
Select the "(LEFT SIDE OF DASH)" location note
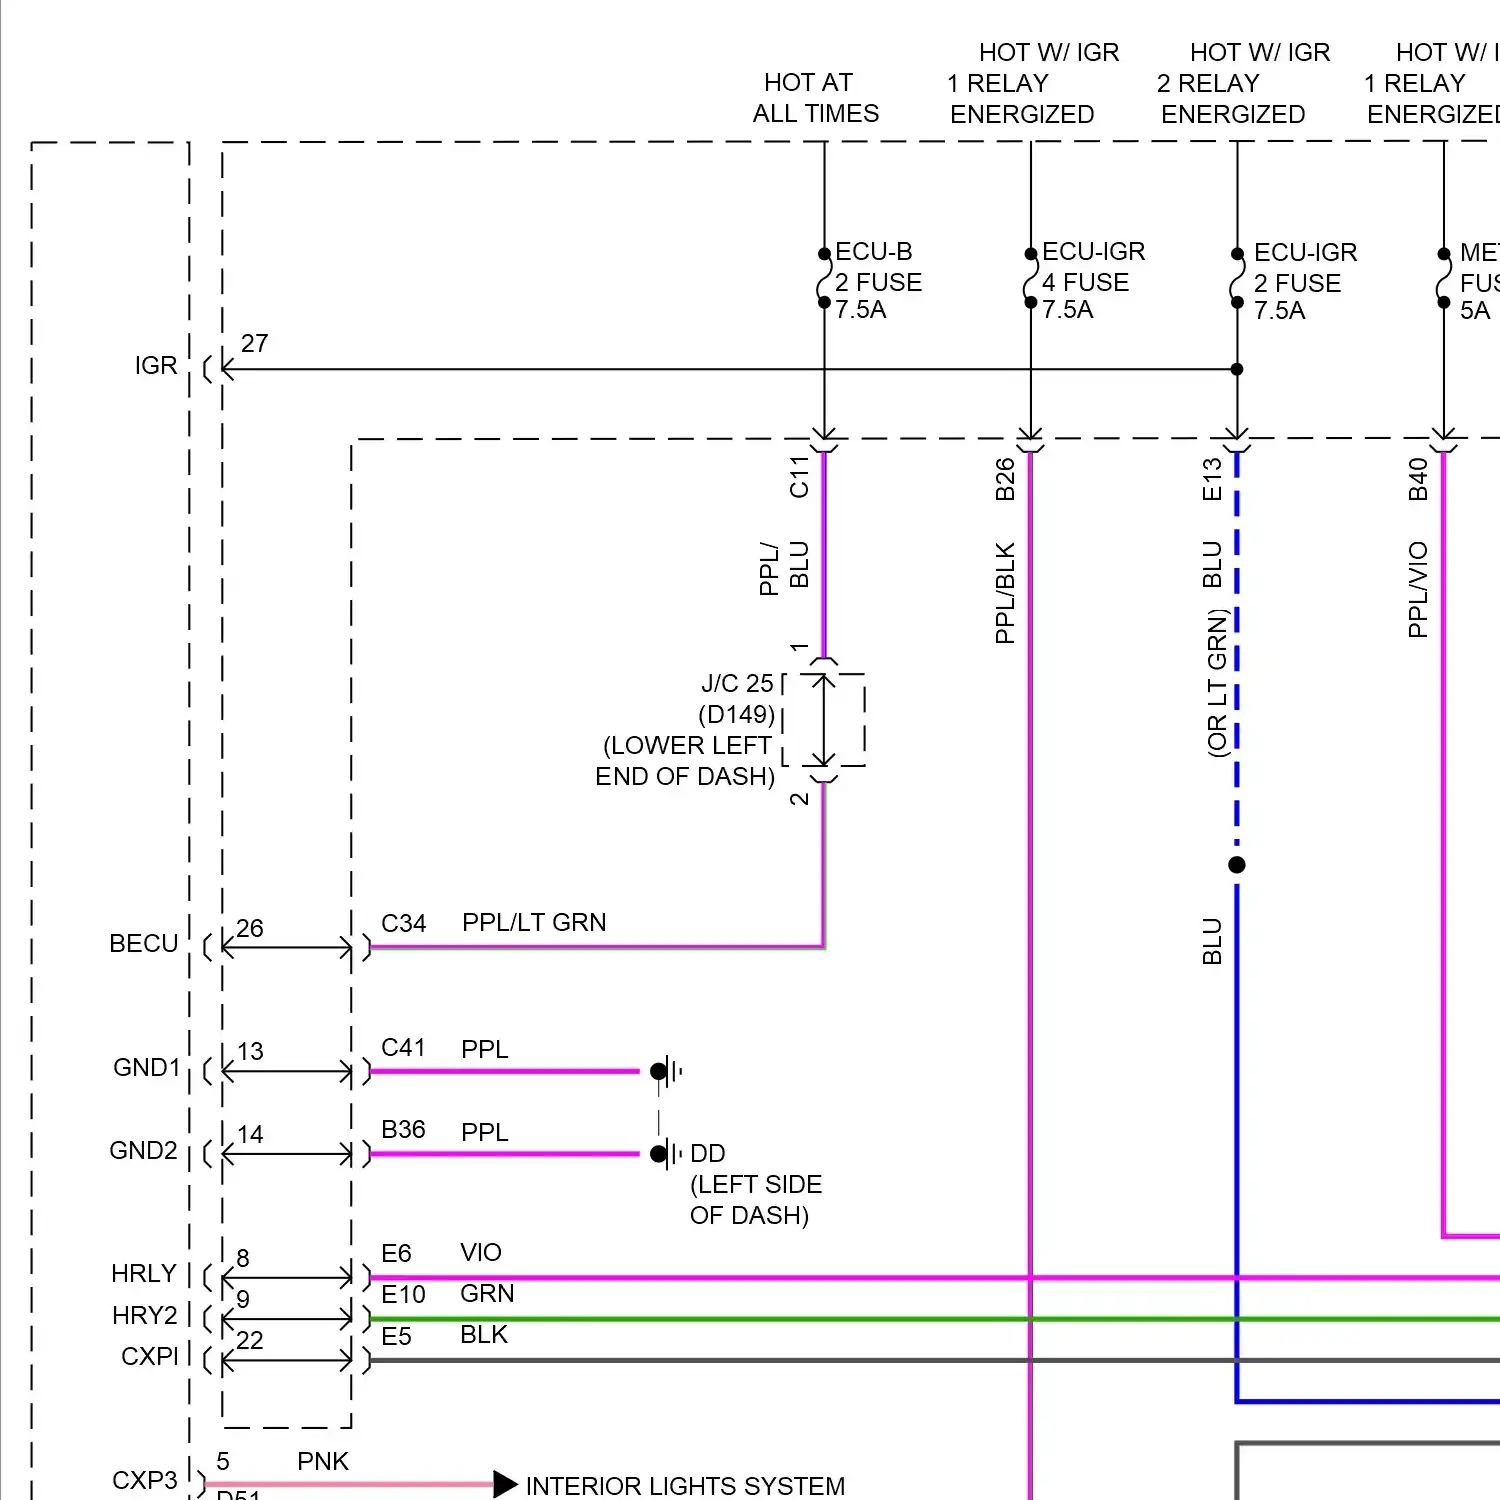click(756, 1200)
